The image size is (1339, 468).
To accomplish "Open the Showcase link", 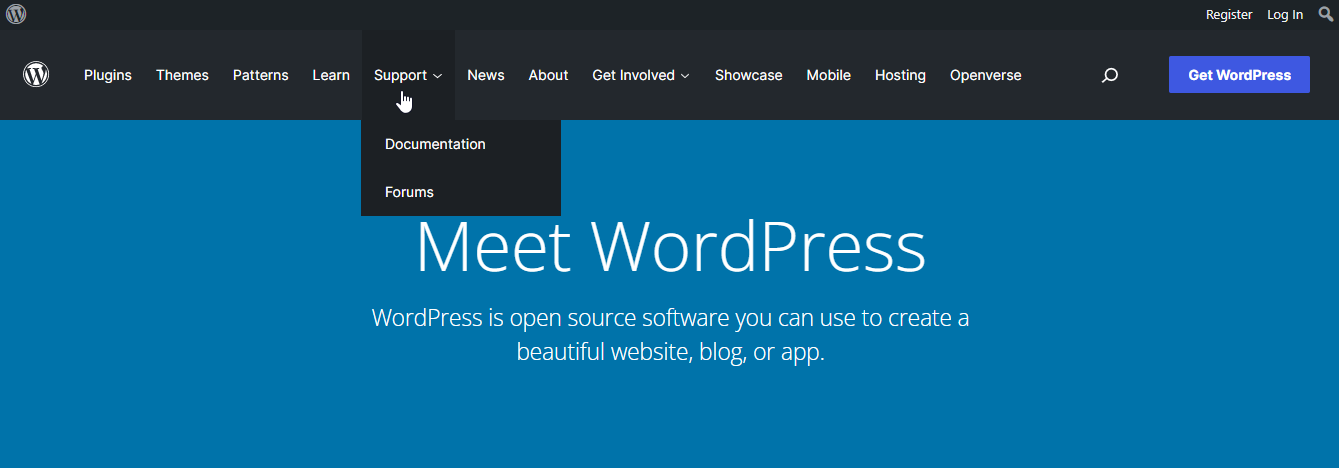I will pos(748,75).
